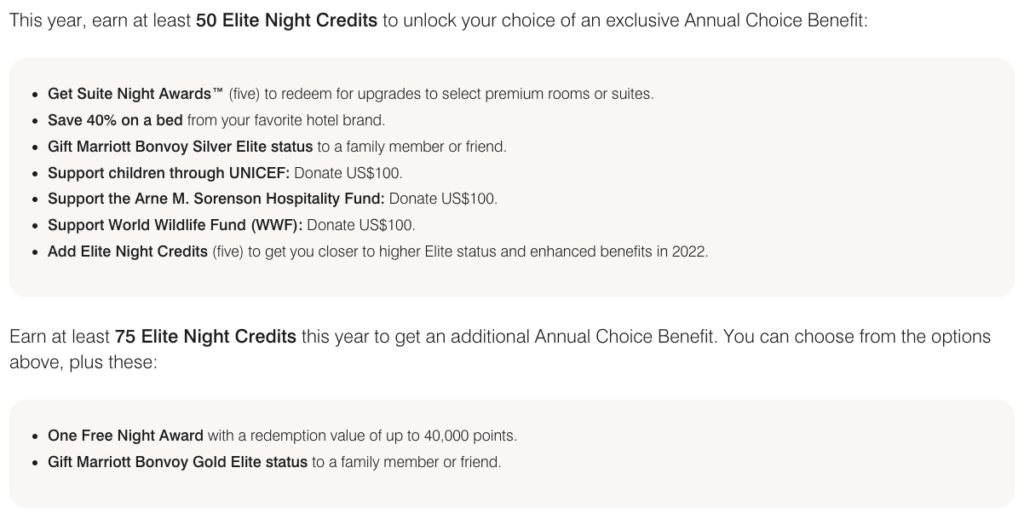Click 'Support World Wildlife Fund (WWF)' item
Screen dimensions: 1024x514
point(231,225)
